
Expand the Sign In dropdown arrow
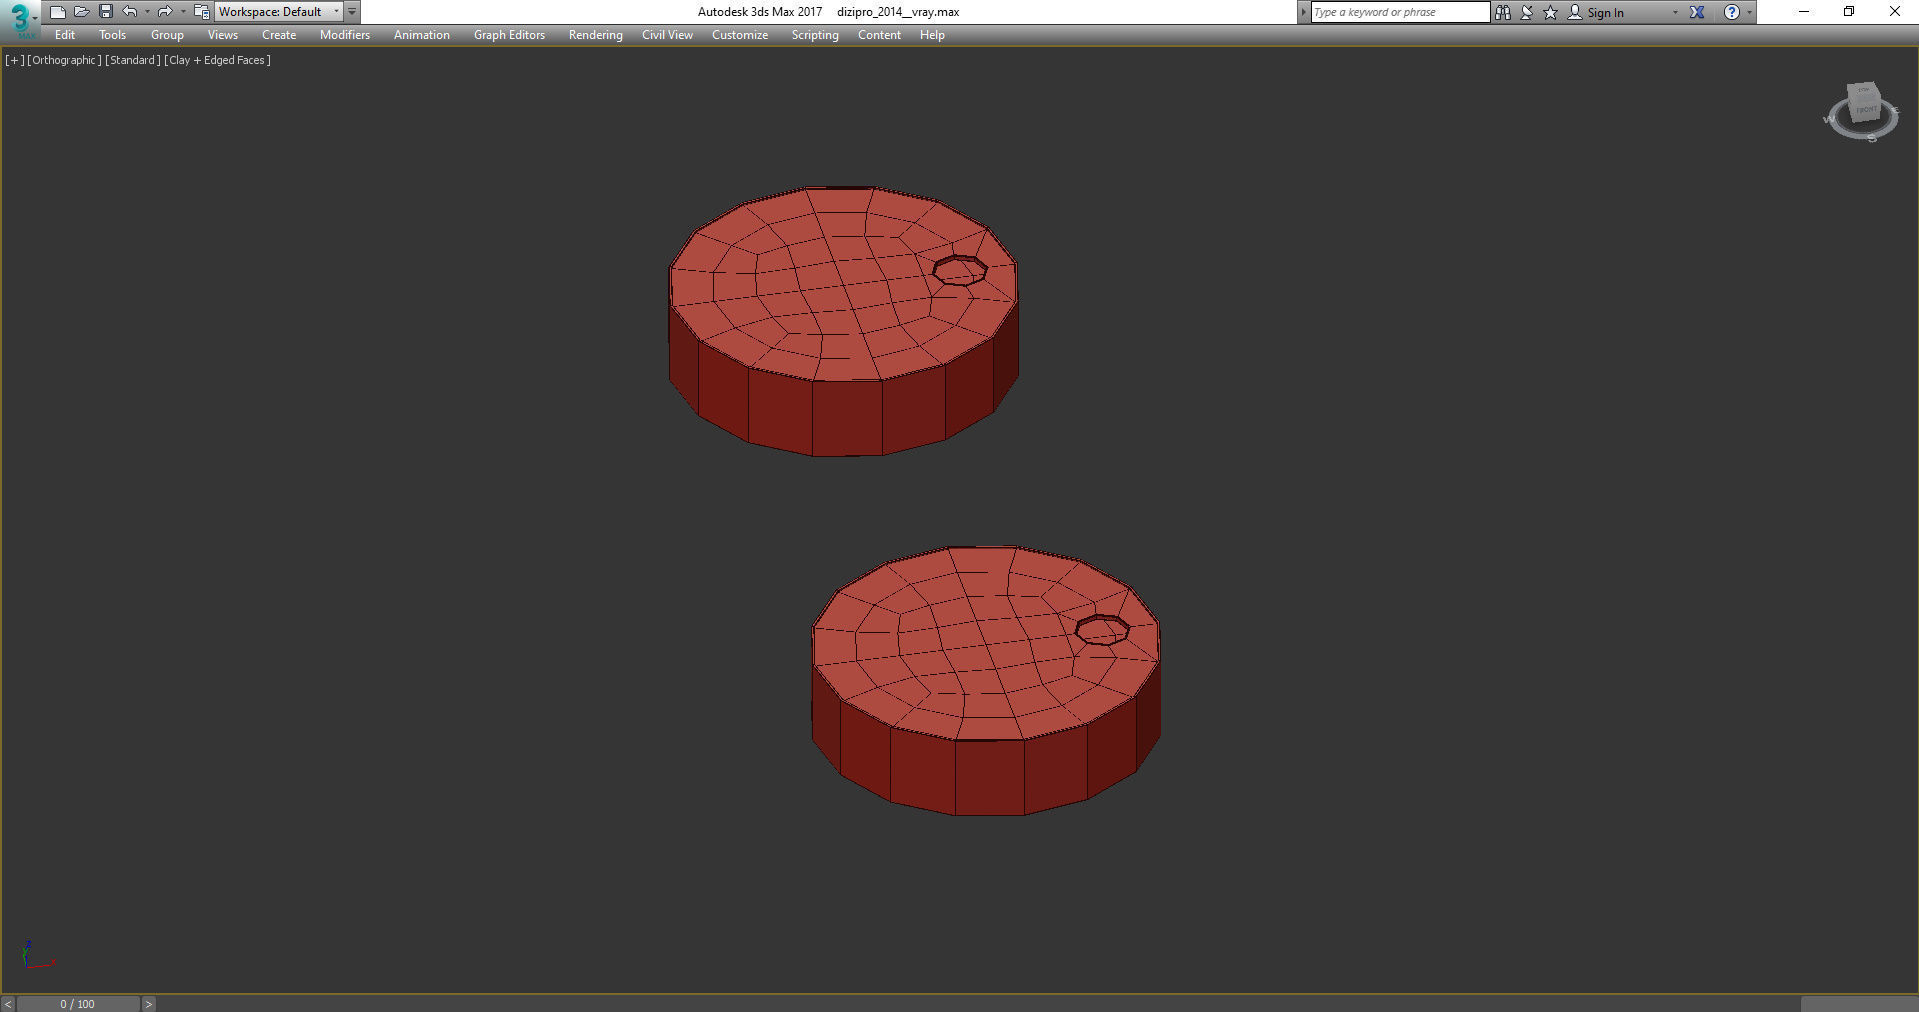coord(1675,13)
